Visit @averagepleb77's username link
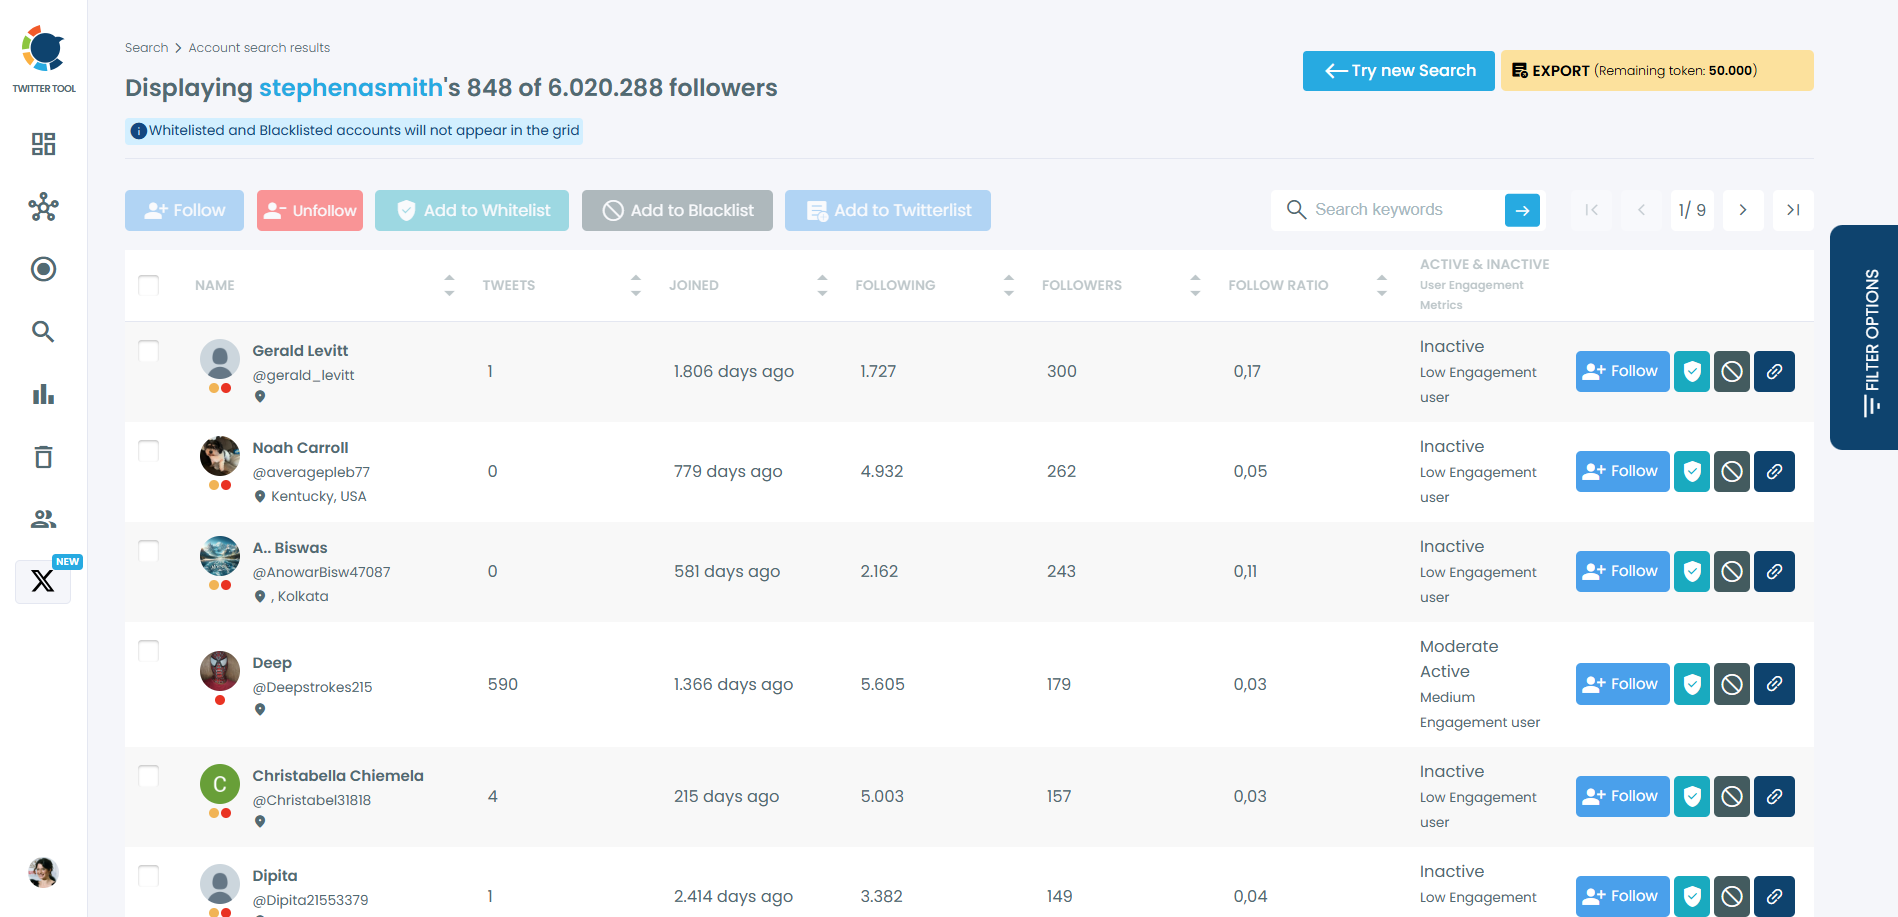Viewport: 1898px width, 917px height. [310, 471]
